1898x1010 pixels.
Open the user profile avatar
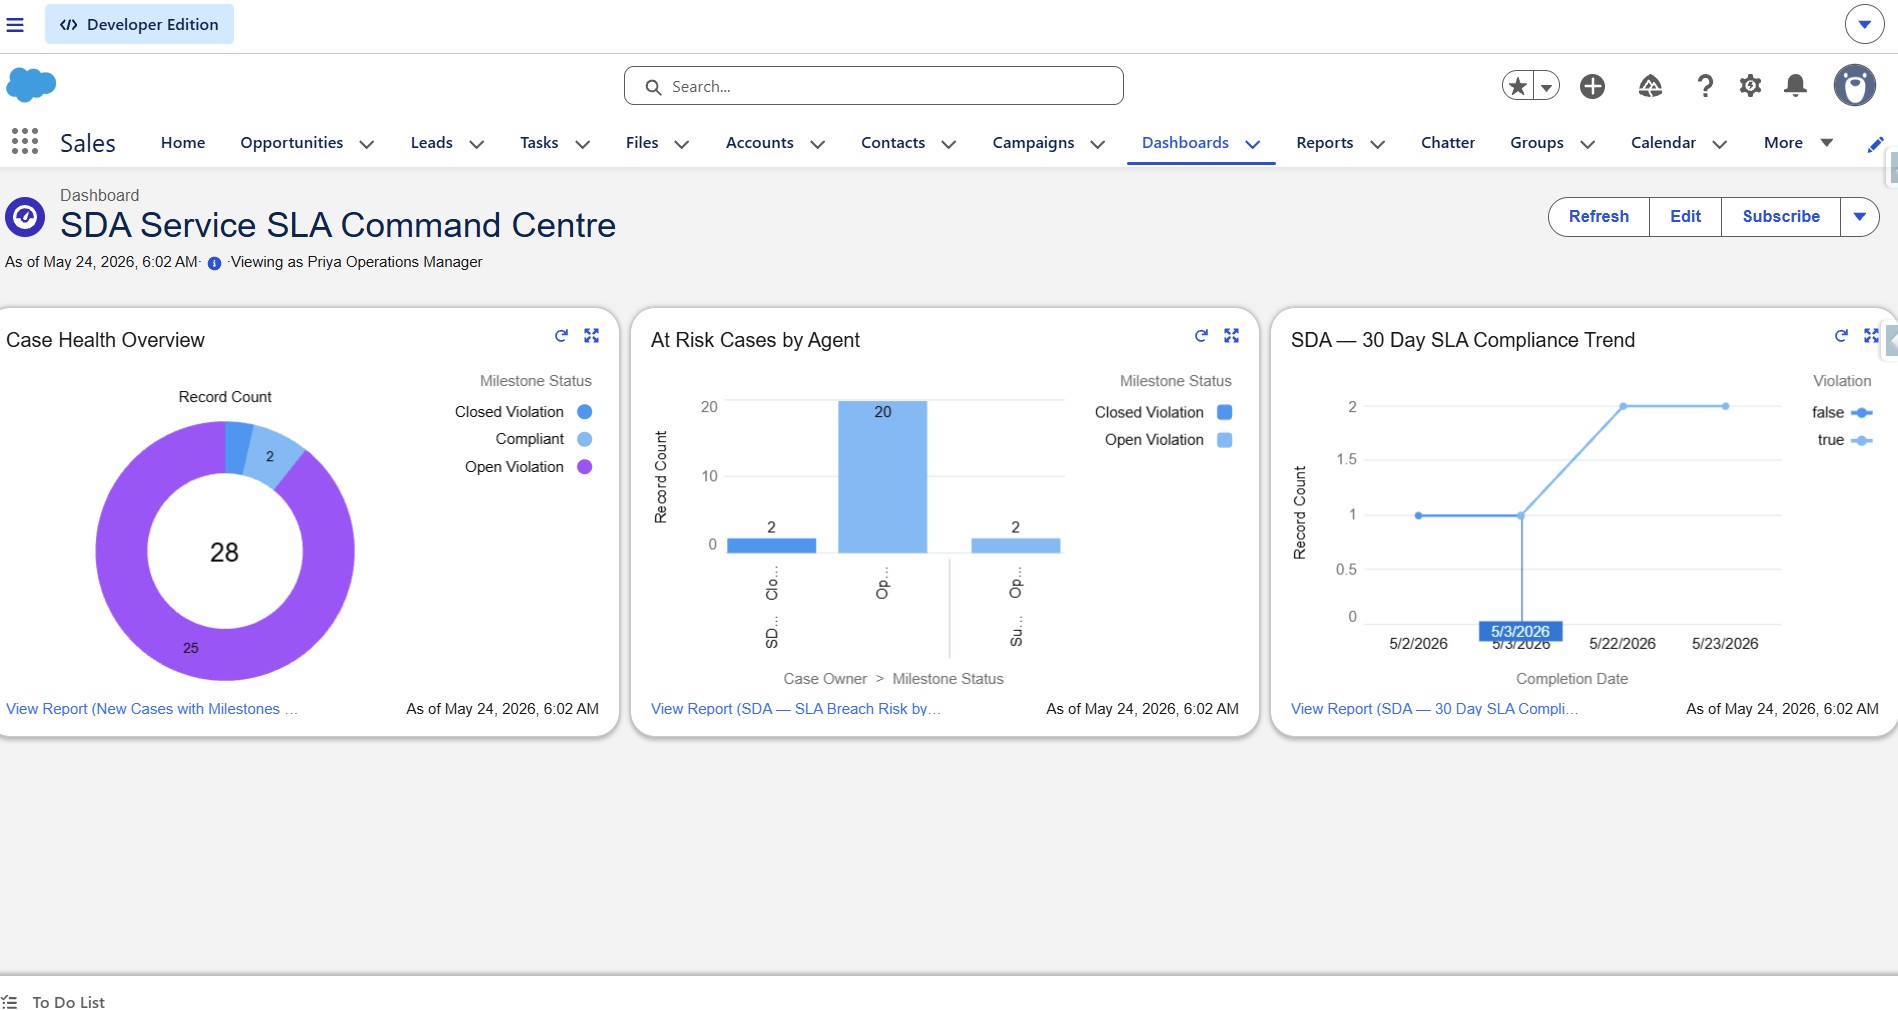[x=1854, y=85]
